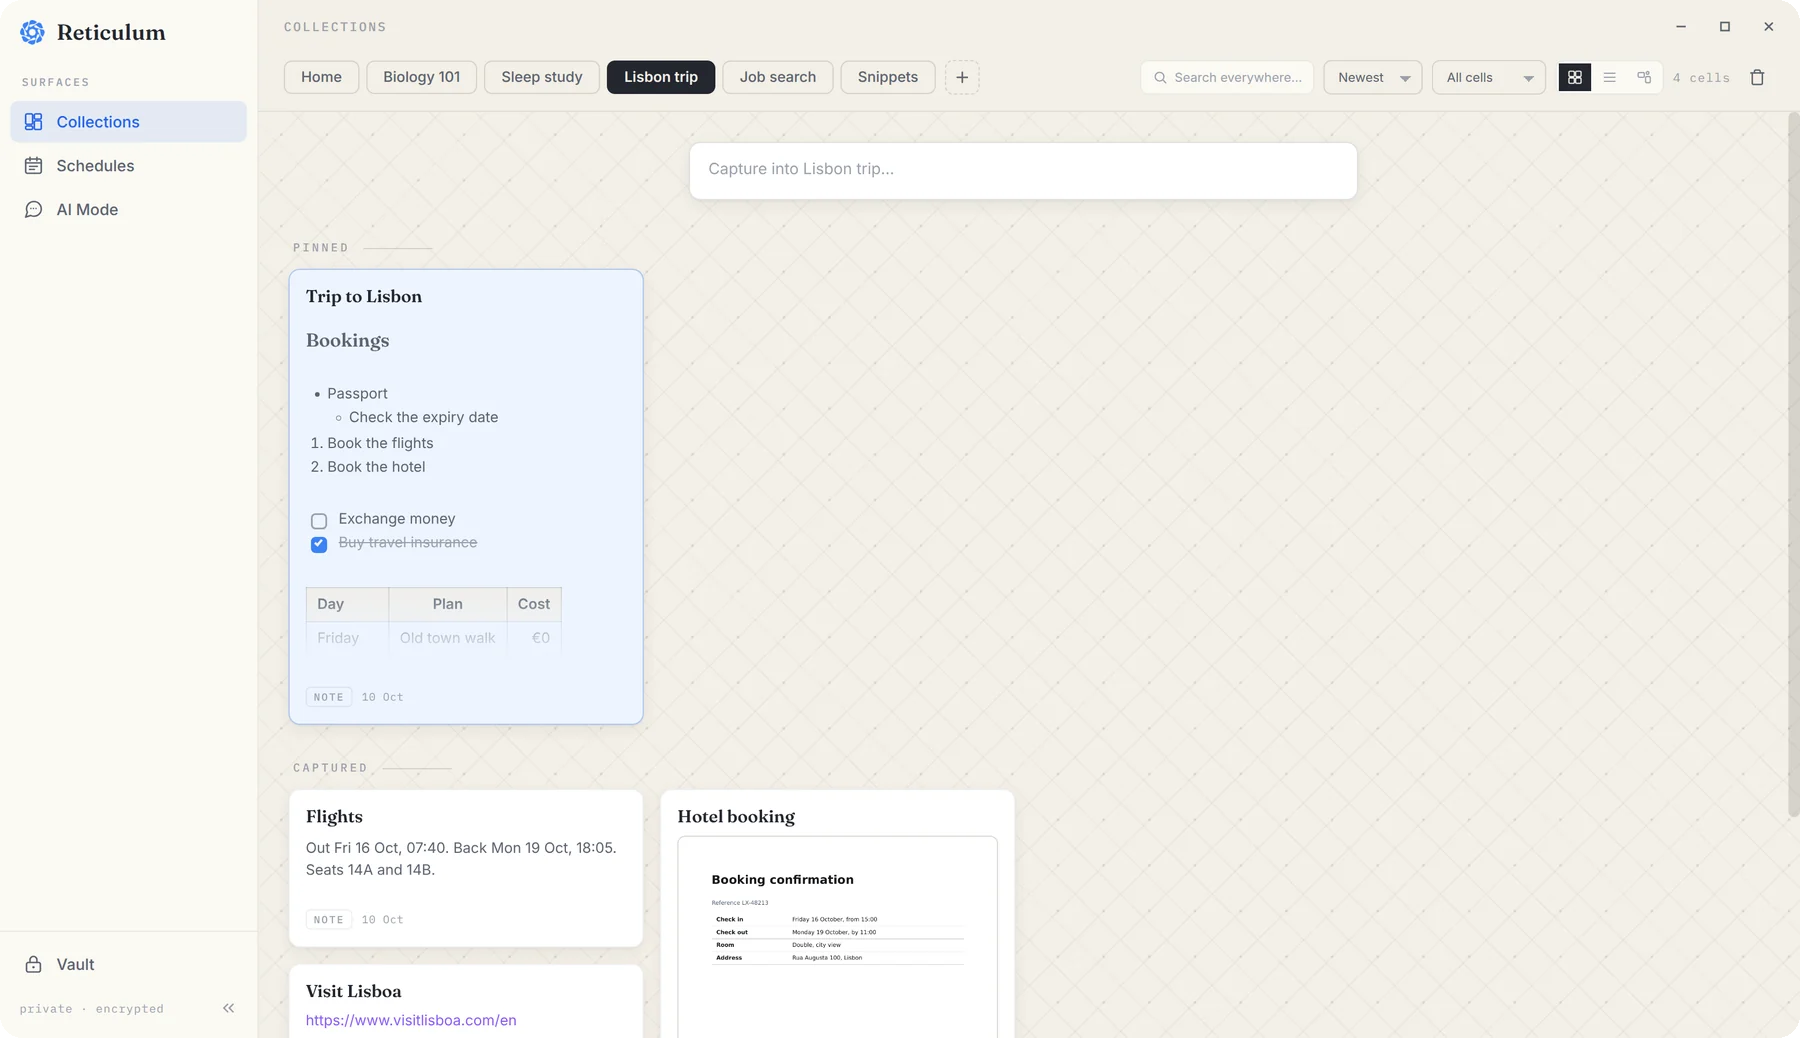The image size is (1800, 1038).
Task: Open AI Mode from the sidebar
Action: (x=128, y=209)
